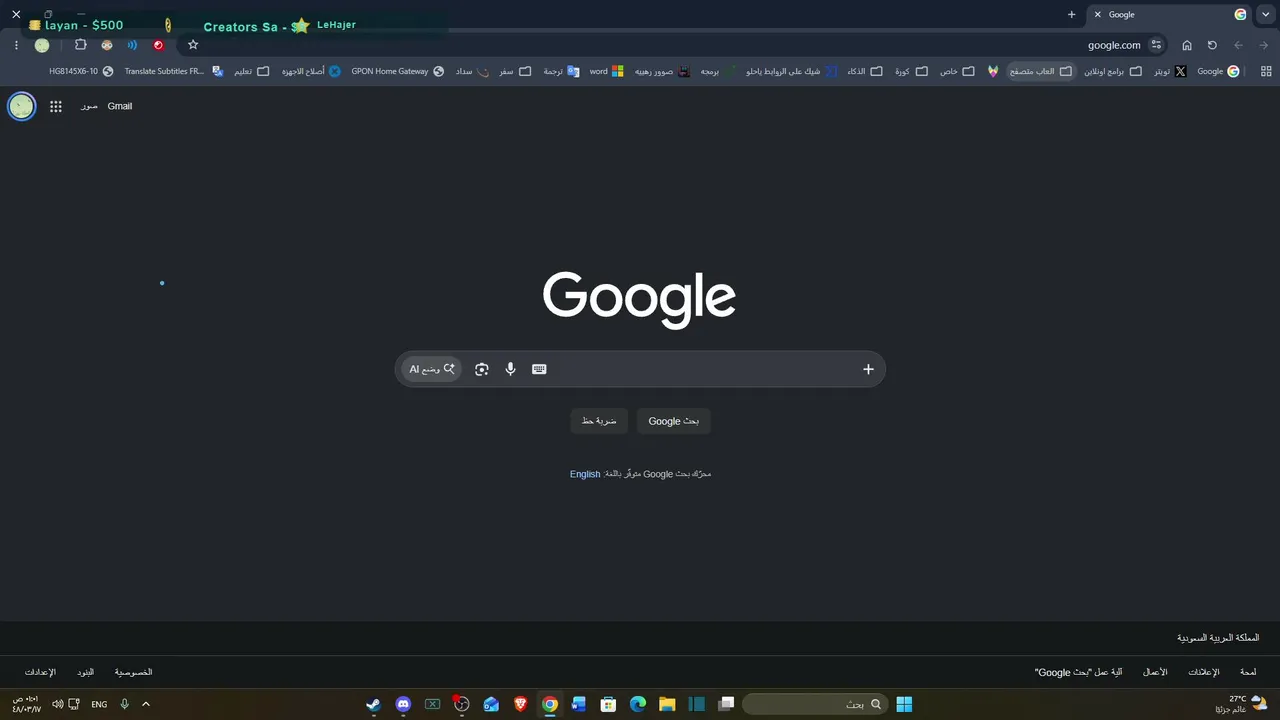Search by image with Google Lens

pyautogui.click(x=482, y=369)
